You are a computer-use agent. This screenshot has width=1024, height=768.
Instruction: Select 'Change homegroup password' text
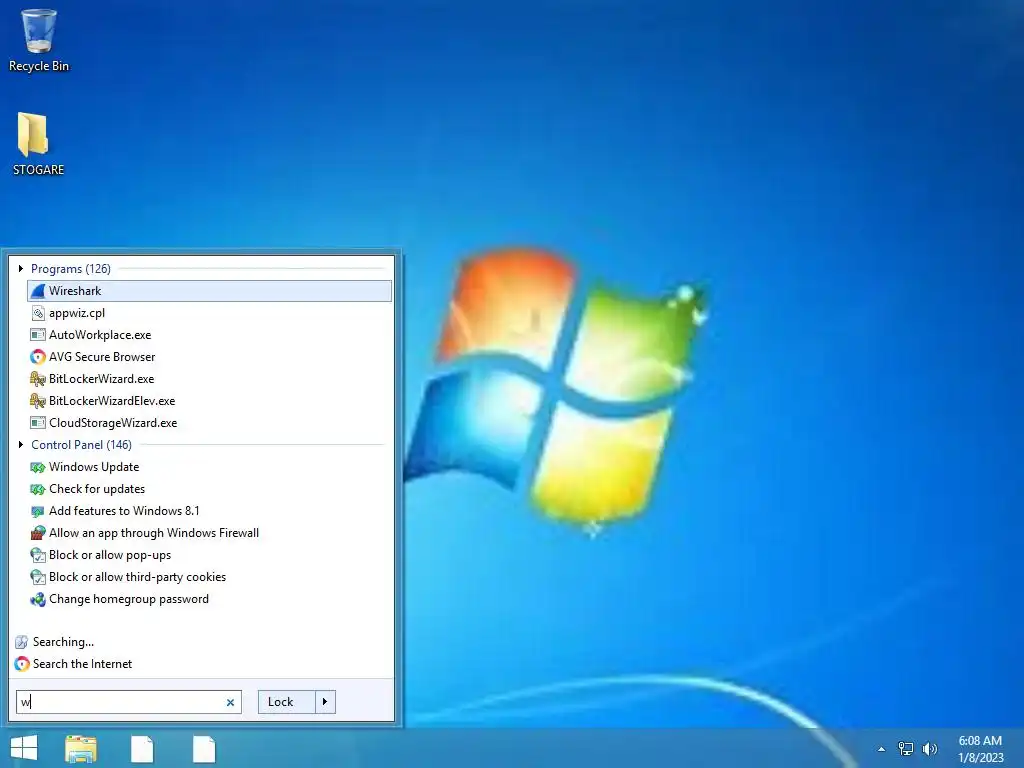point(129,599)
